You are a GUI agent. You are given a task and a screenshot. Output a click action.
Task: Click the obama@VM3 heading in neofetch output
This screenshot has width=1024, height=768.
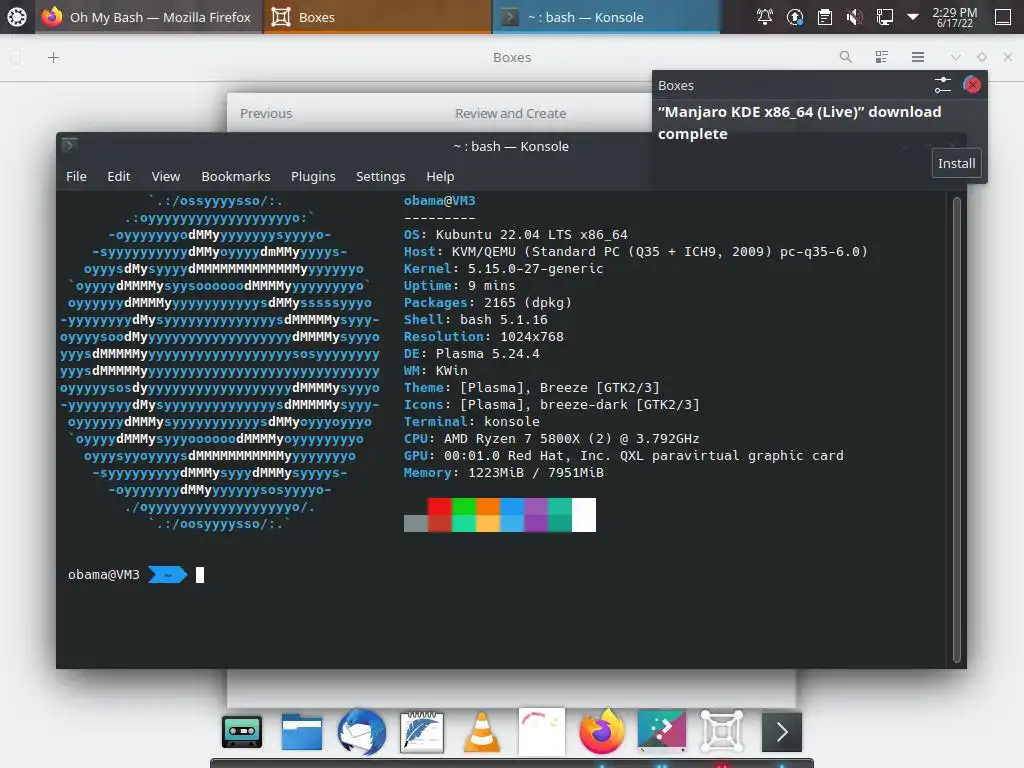(x=440, y=200)
